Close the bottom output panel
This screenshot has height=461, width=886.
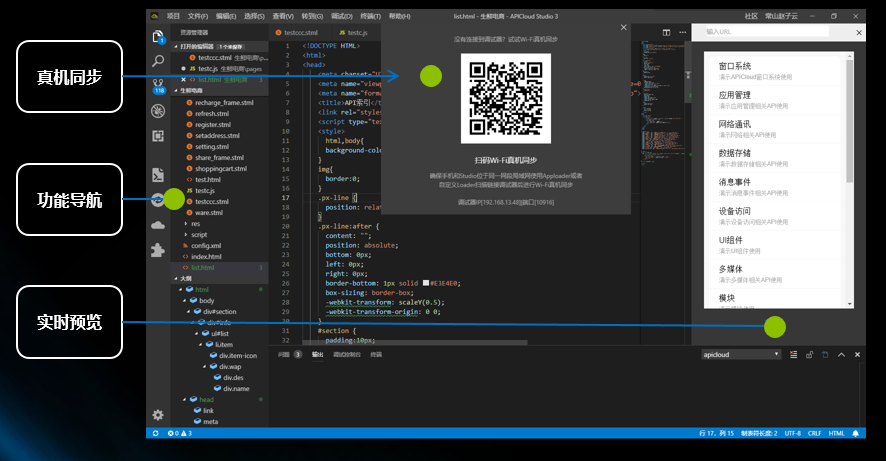(857, 354)
